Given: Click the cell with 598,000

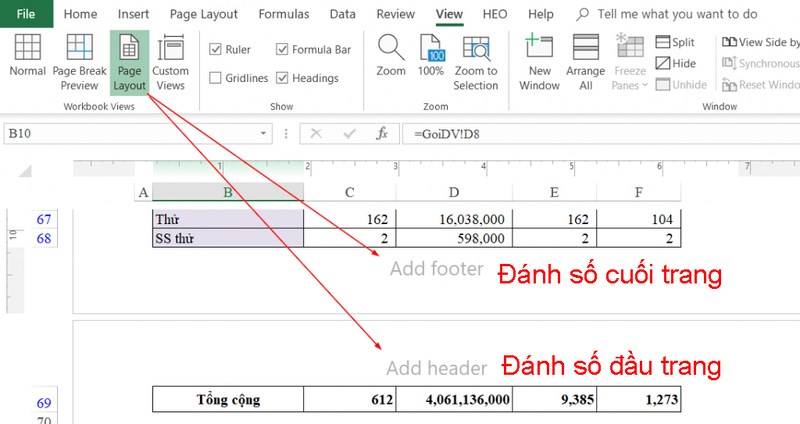Looking at the screenshot, I should (x=454, y=238).
